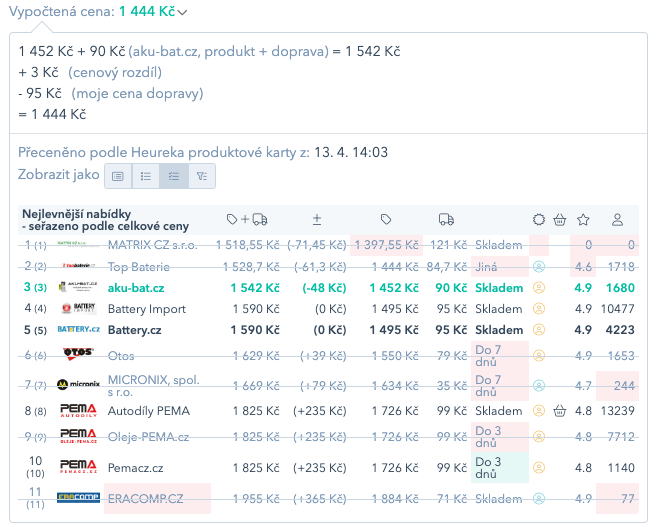Click the Battery Import logo thumbnail
This screenshot has width=656, height=527.
point(79,308)
